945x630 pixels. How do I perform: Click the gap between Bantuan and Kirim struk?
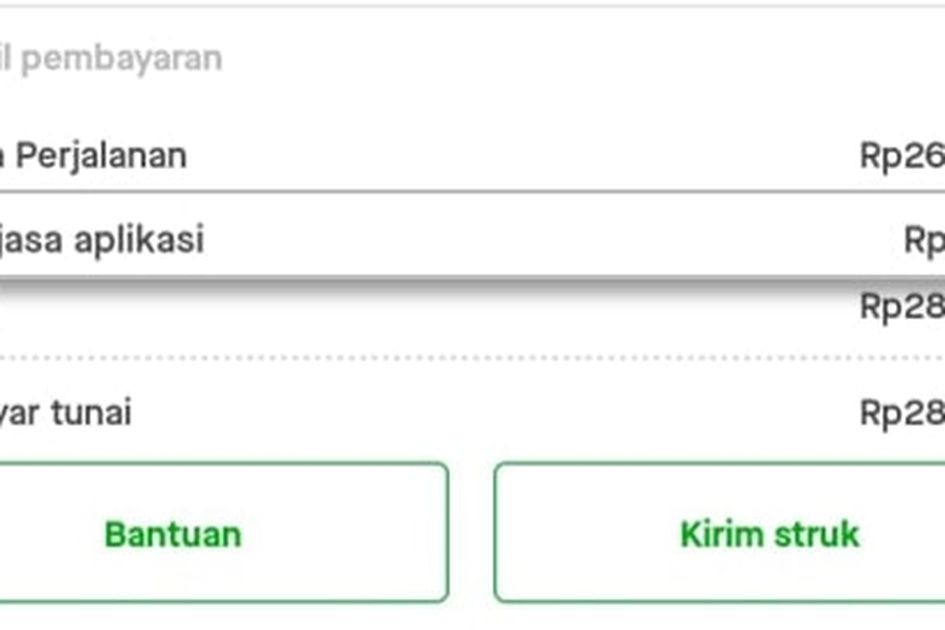click(x=471, y=534)
